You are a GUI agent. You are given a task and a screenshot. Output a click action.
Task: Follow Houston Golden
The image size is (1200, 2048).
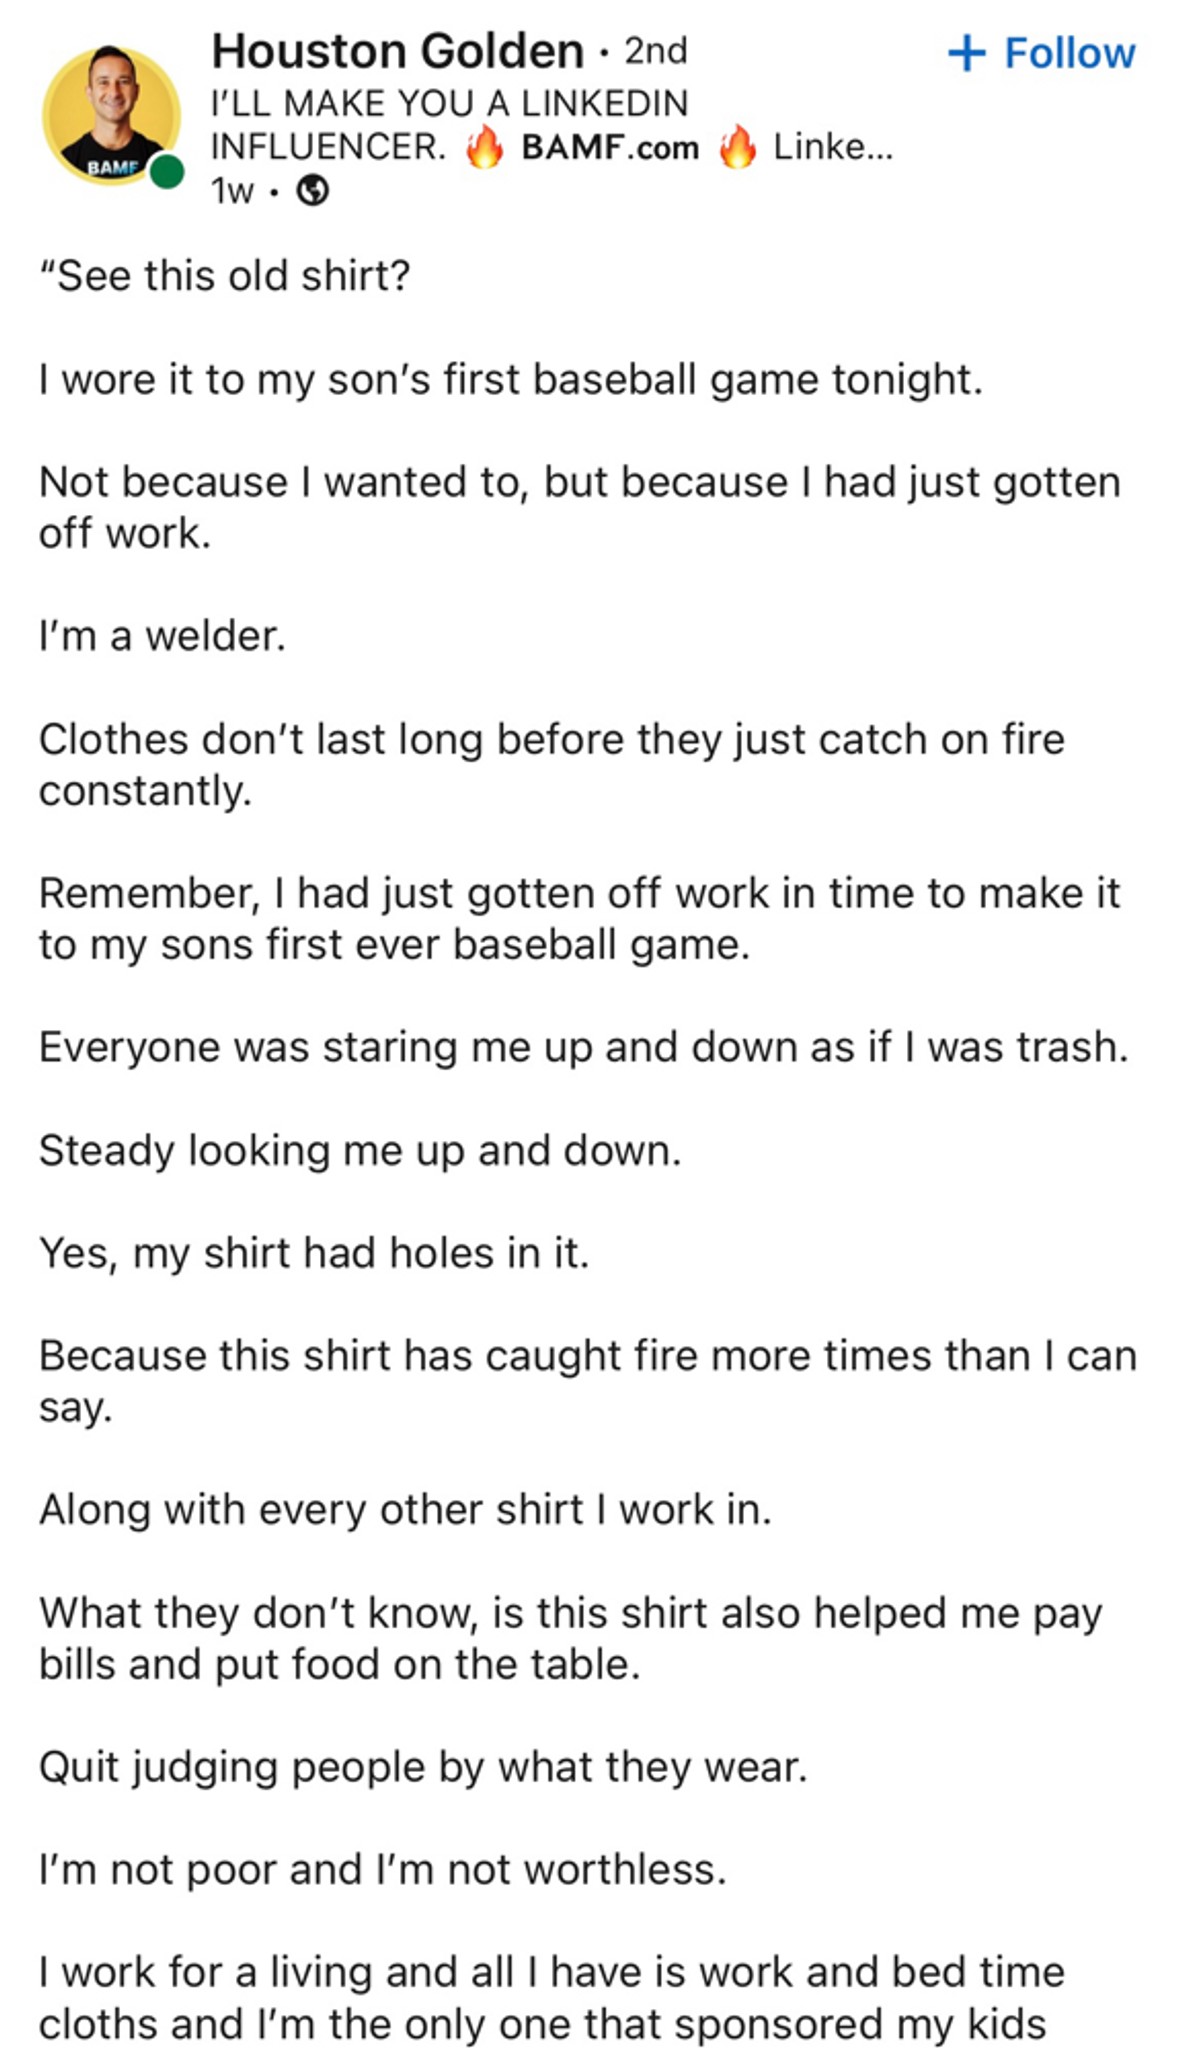[1041, 53]
